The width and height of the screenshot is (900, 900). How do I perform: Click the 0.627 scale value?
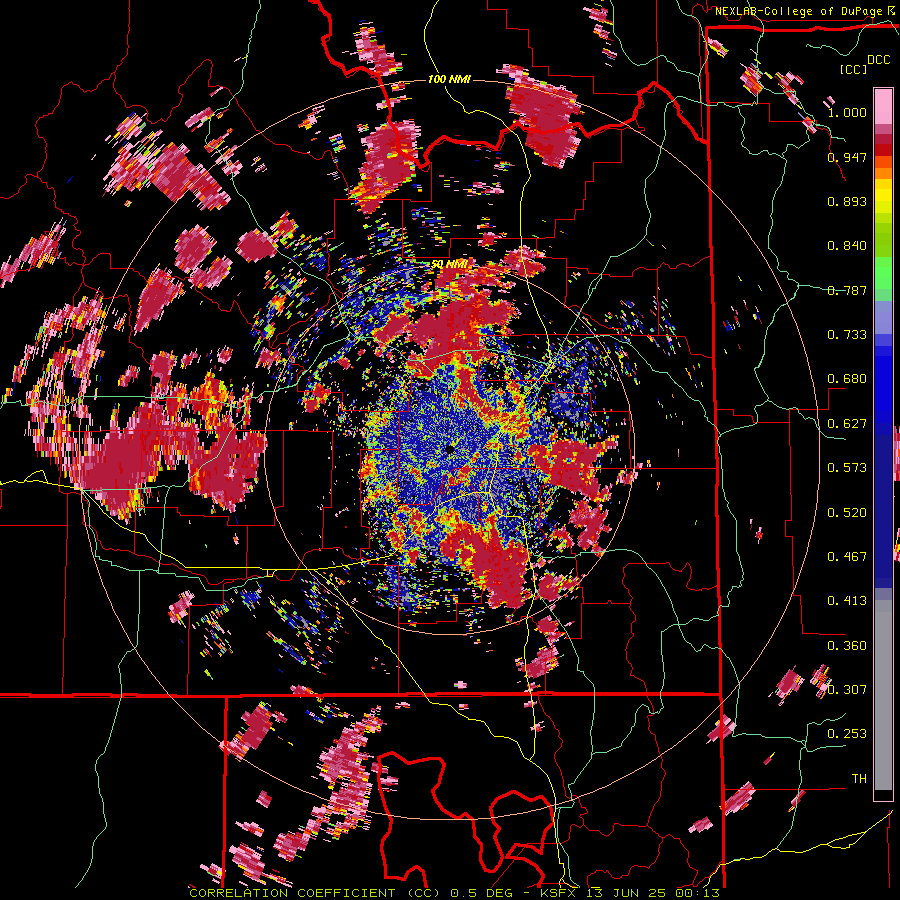click(x=847, y=424)
